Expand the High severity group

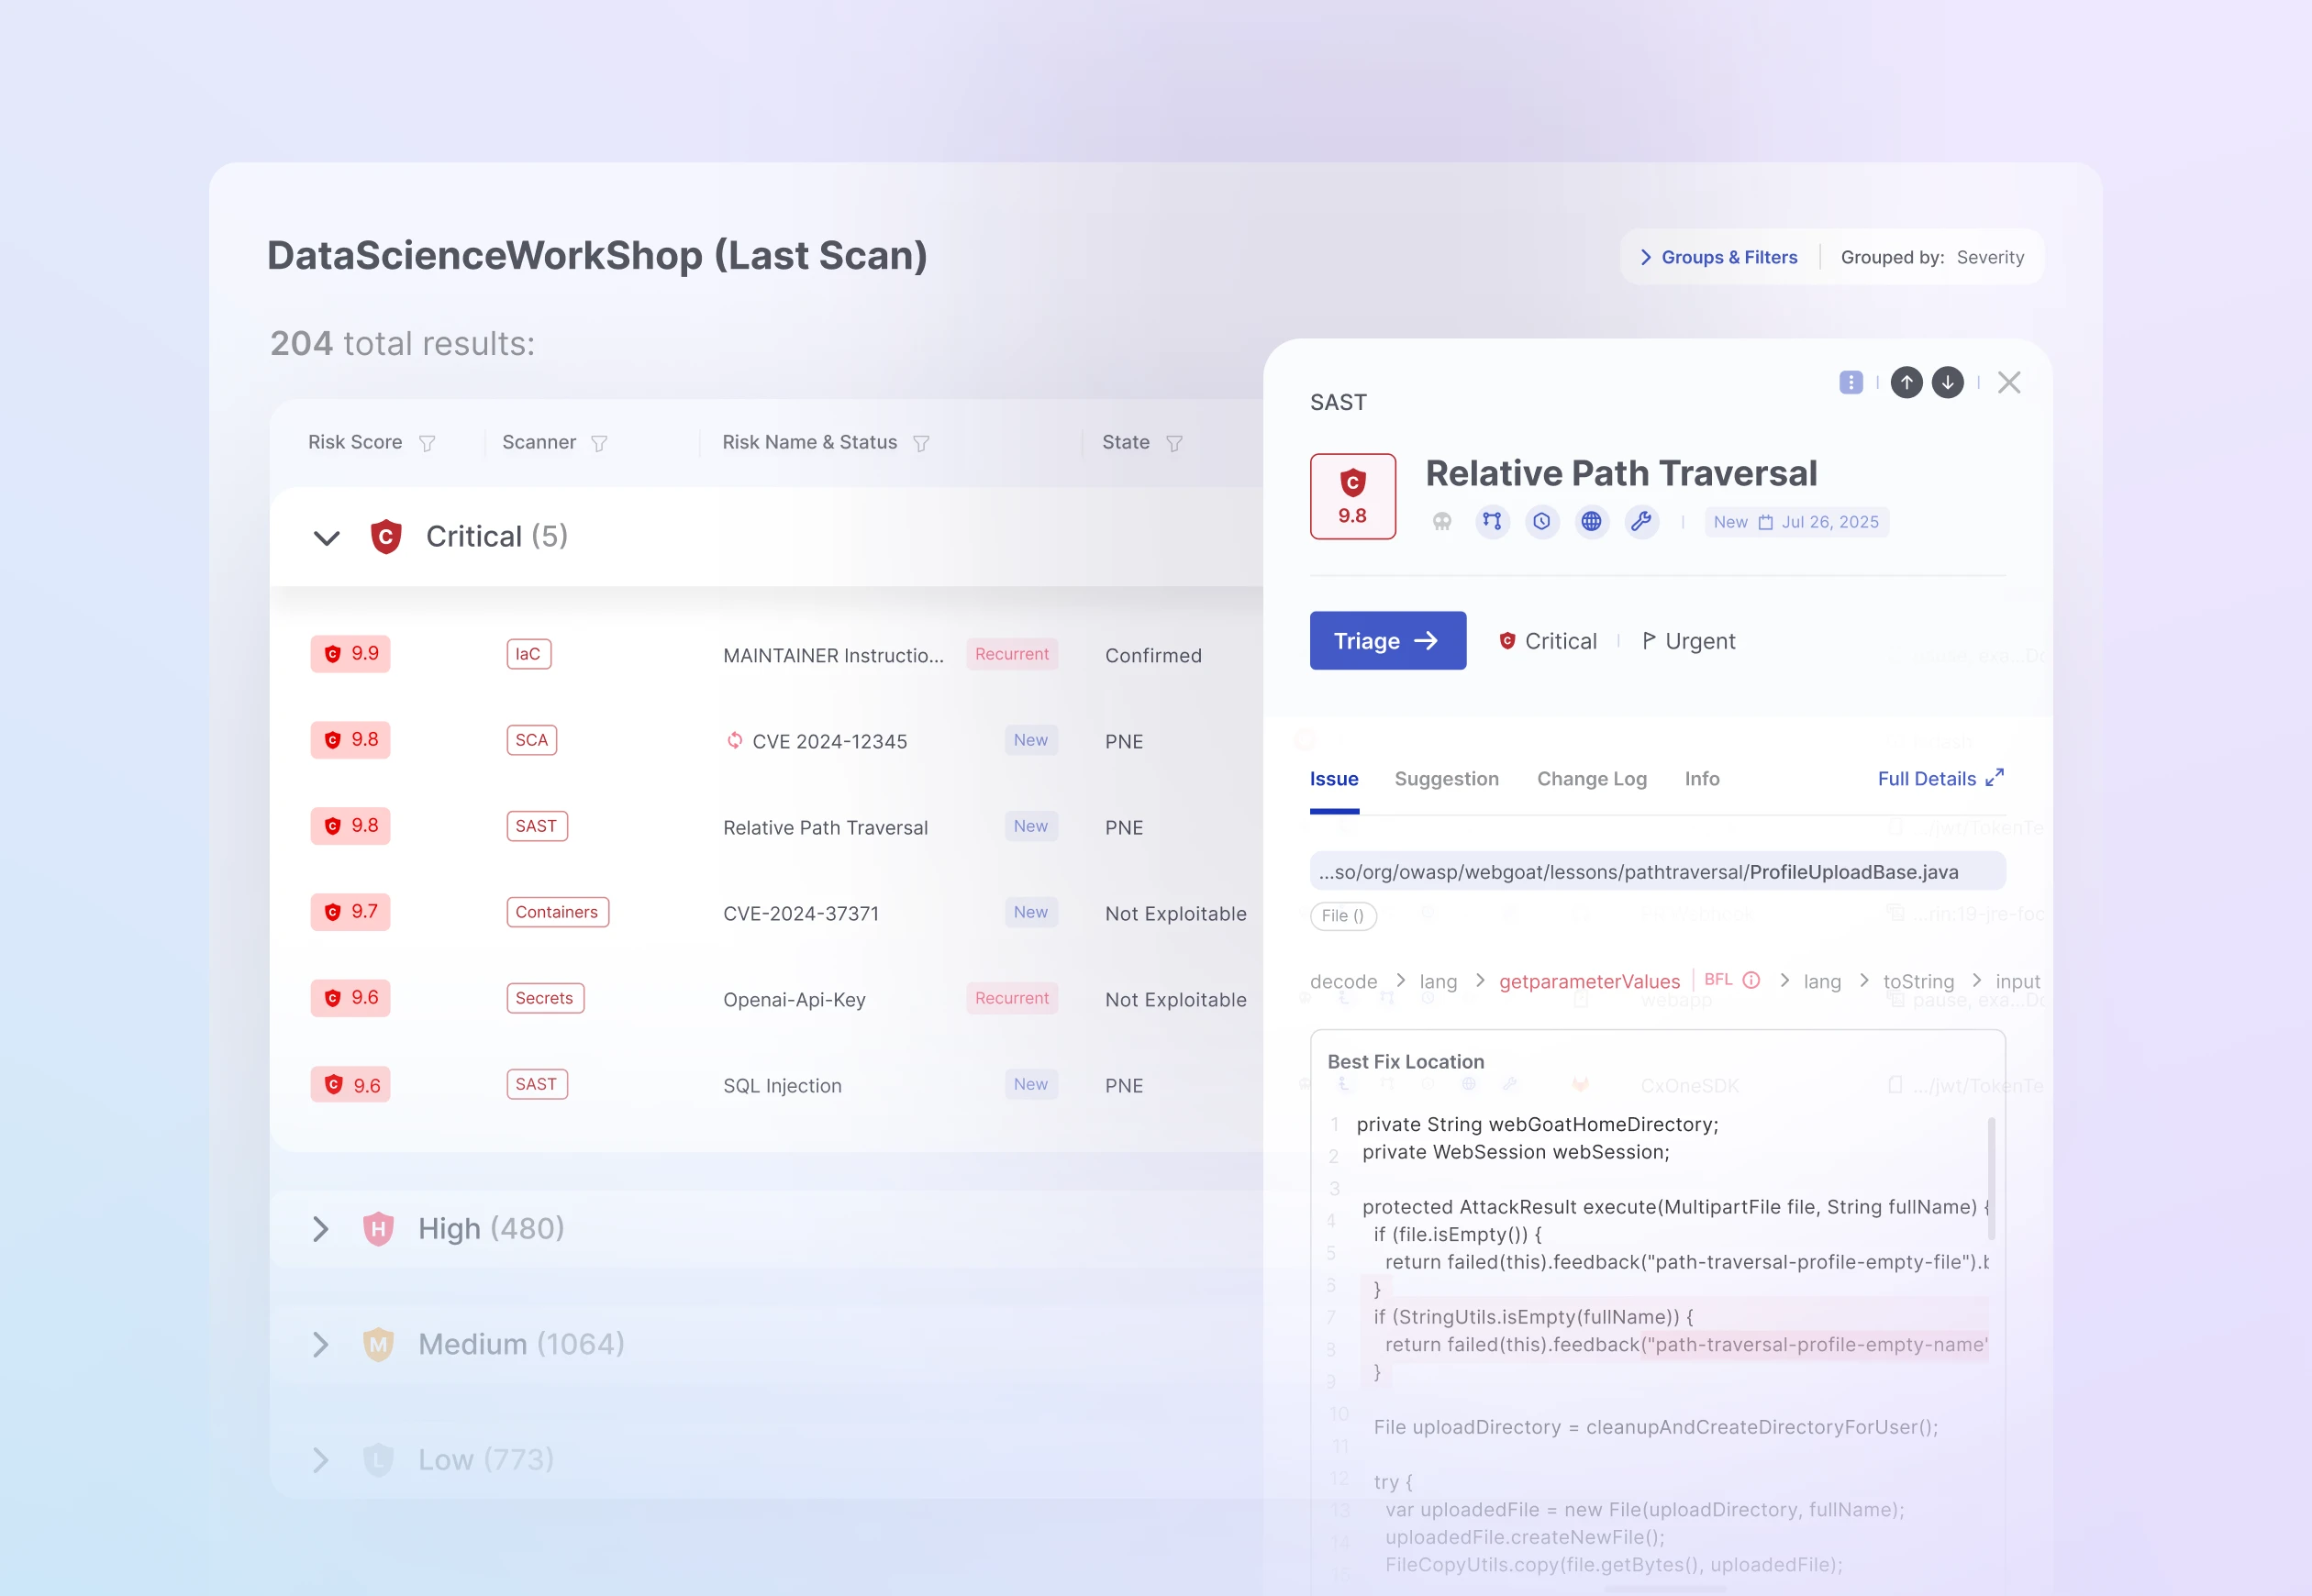[321, 1229]
